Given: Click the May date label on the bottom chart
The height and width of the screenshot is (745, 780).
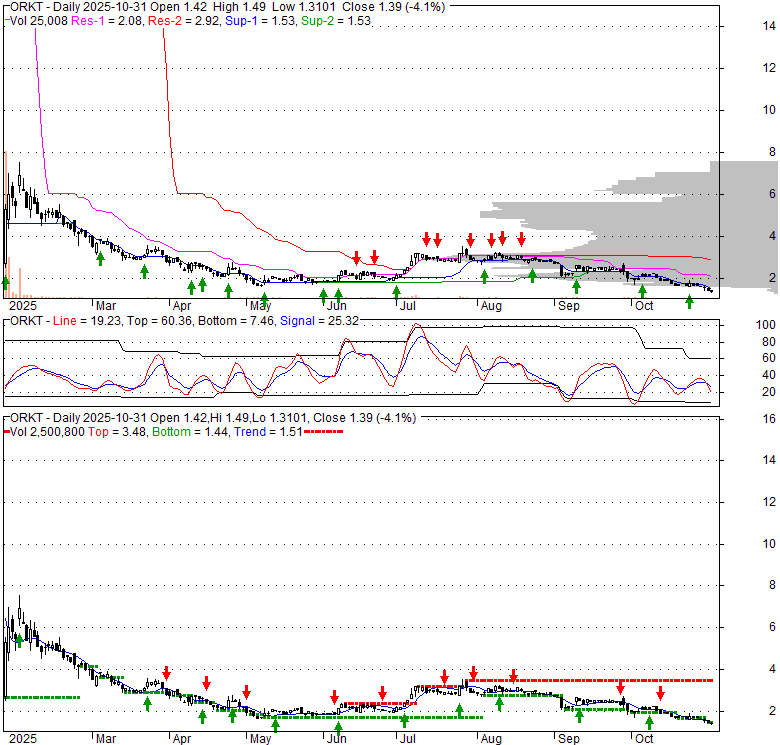Looking at the screenshot, I should [260, 739].
